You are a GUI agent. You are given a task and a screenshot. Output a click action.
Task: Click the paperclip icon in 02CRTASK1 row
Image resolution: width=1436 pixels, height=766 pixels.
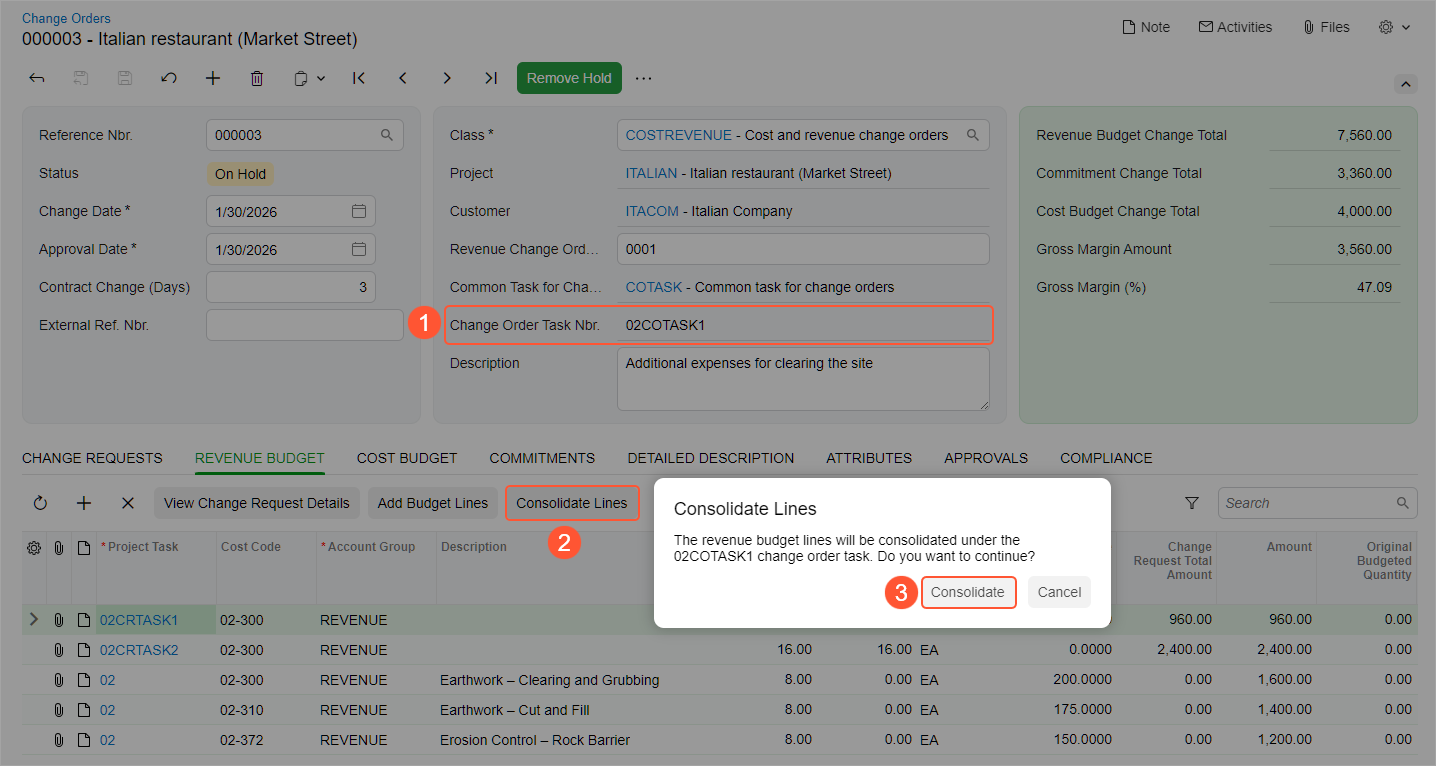pos(59,620)
